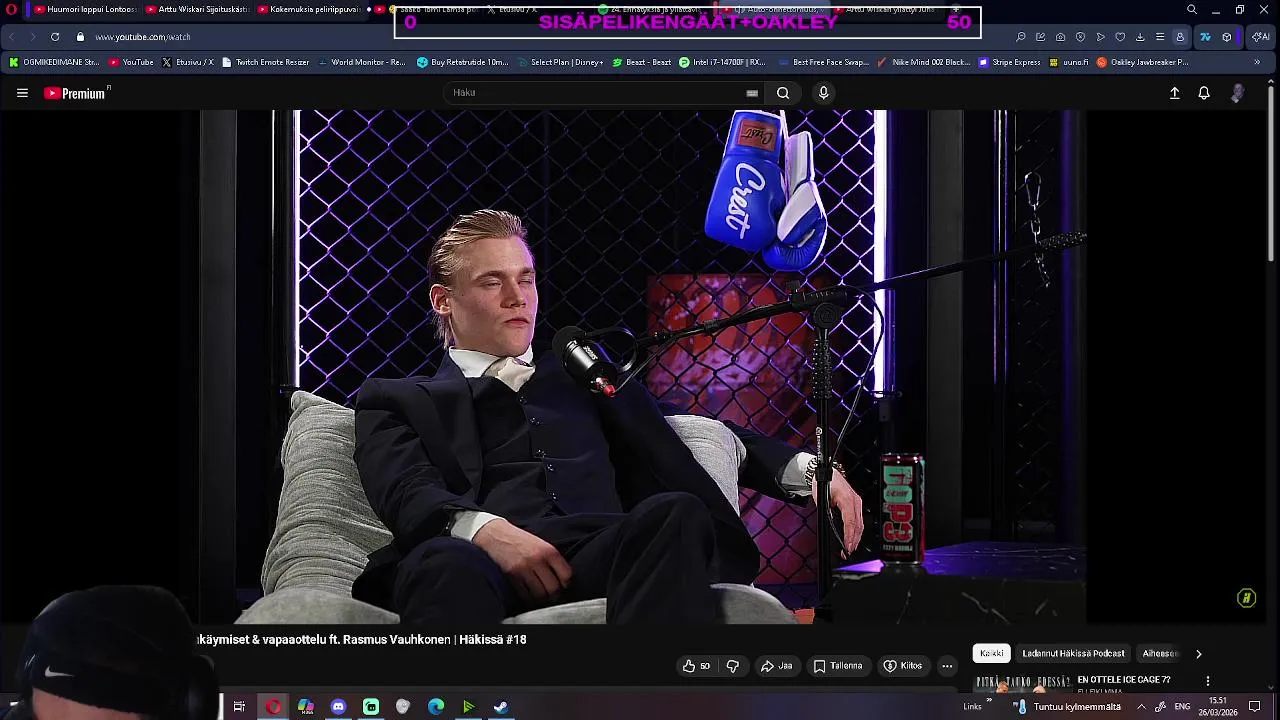Like the video with thumbs up
The image size is (1280, 720).
click(x=697, y=666)
